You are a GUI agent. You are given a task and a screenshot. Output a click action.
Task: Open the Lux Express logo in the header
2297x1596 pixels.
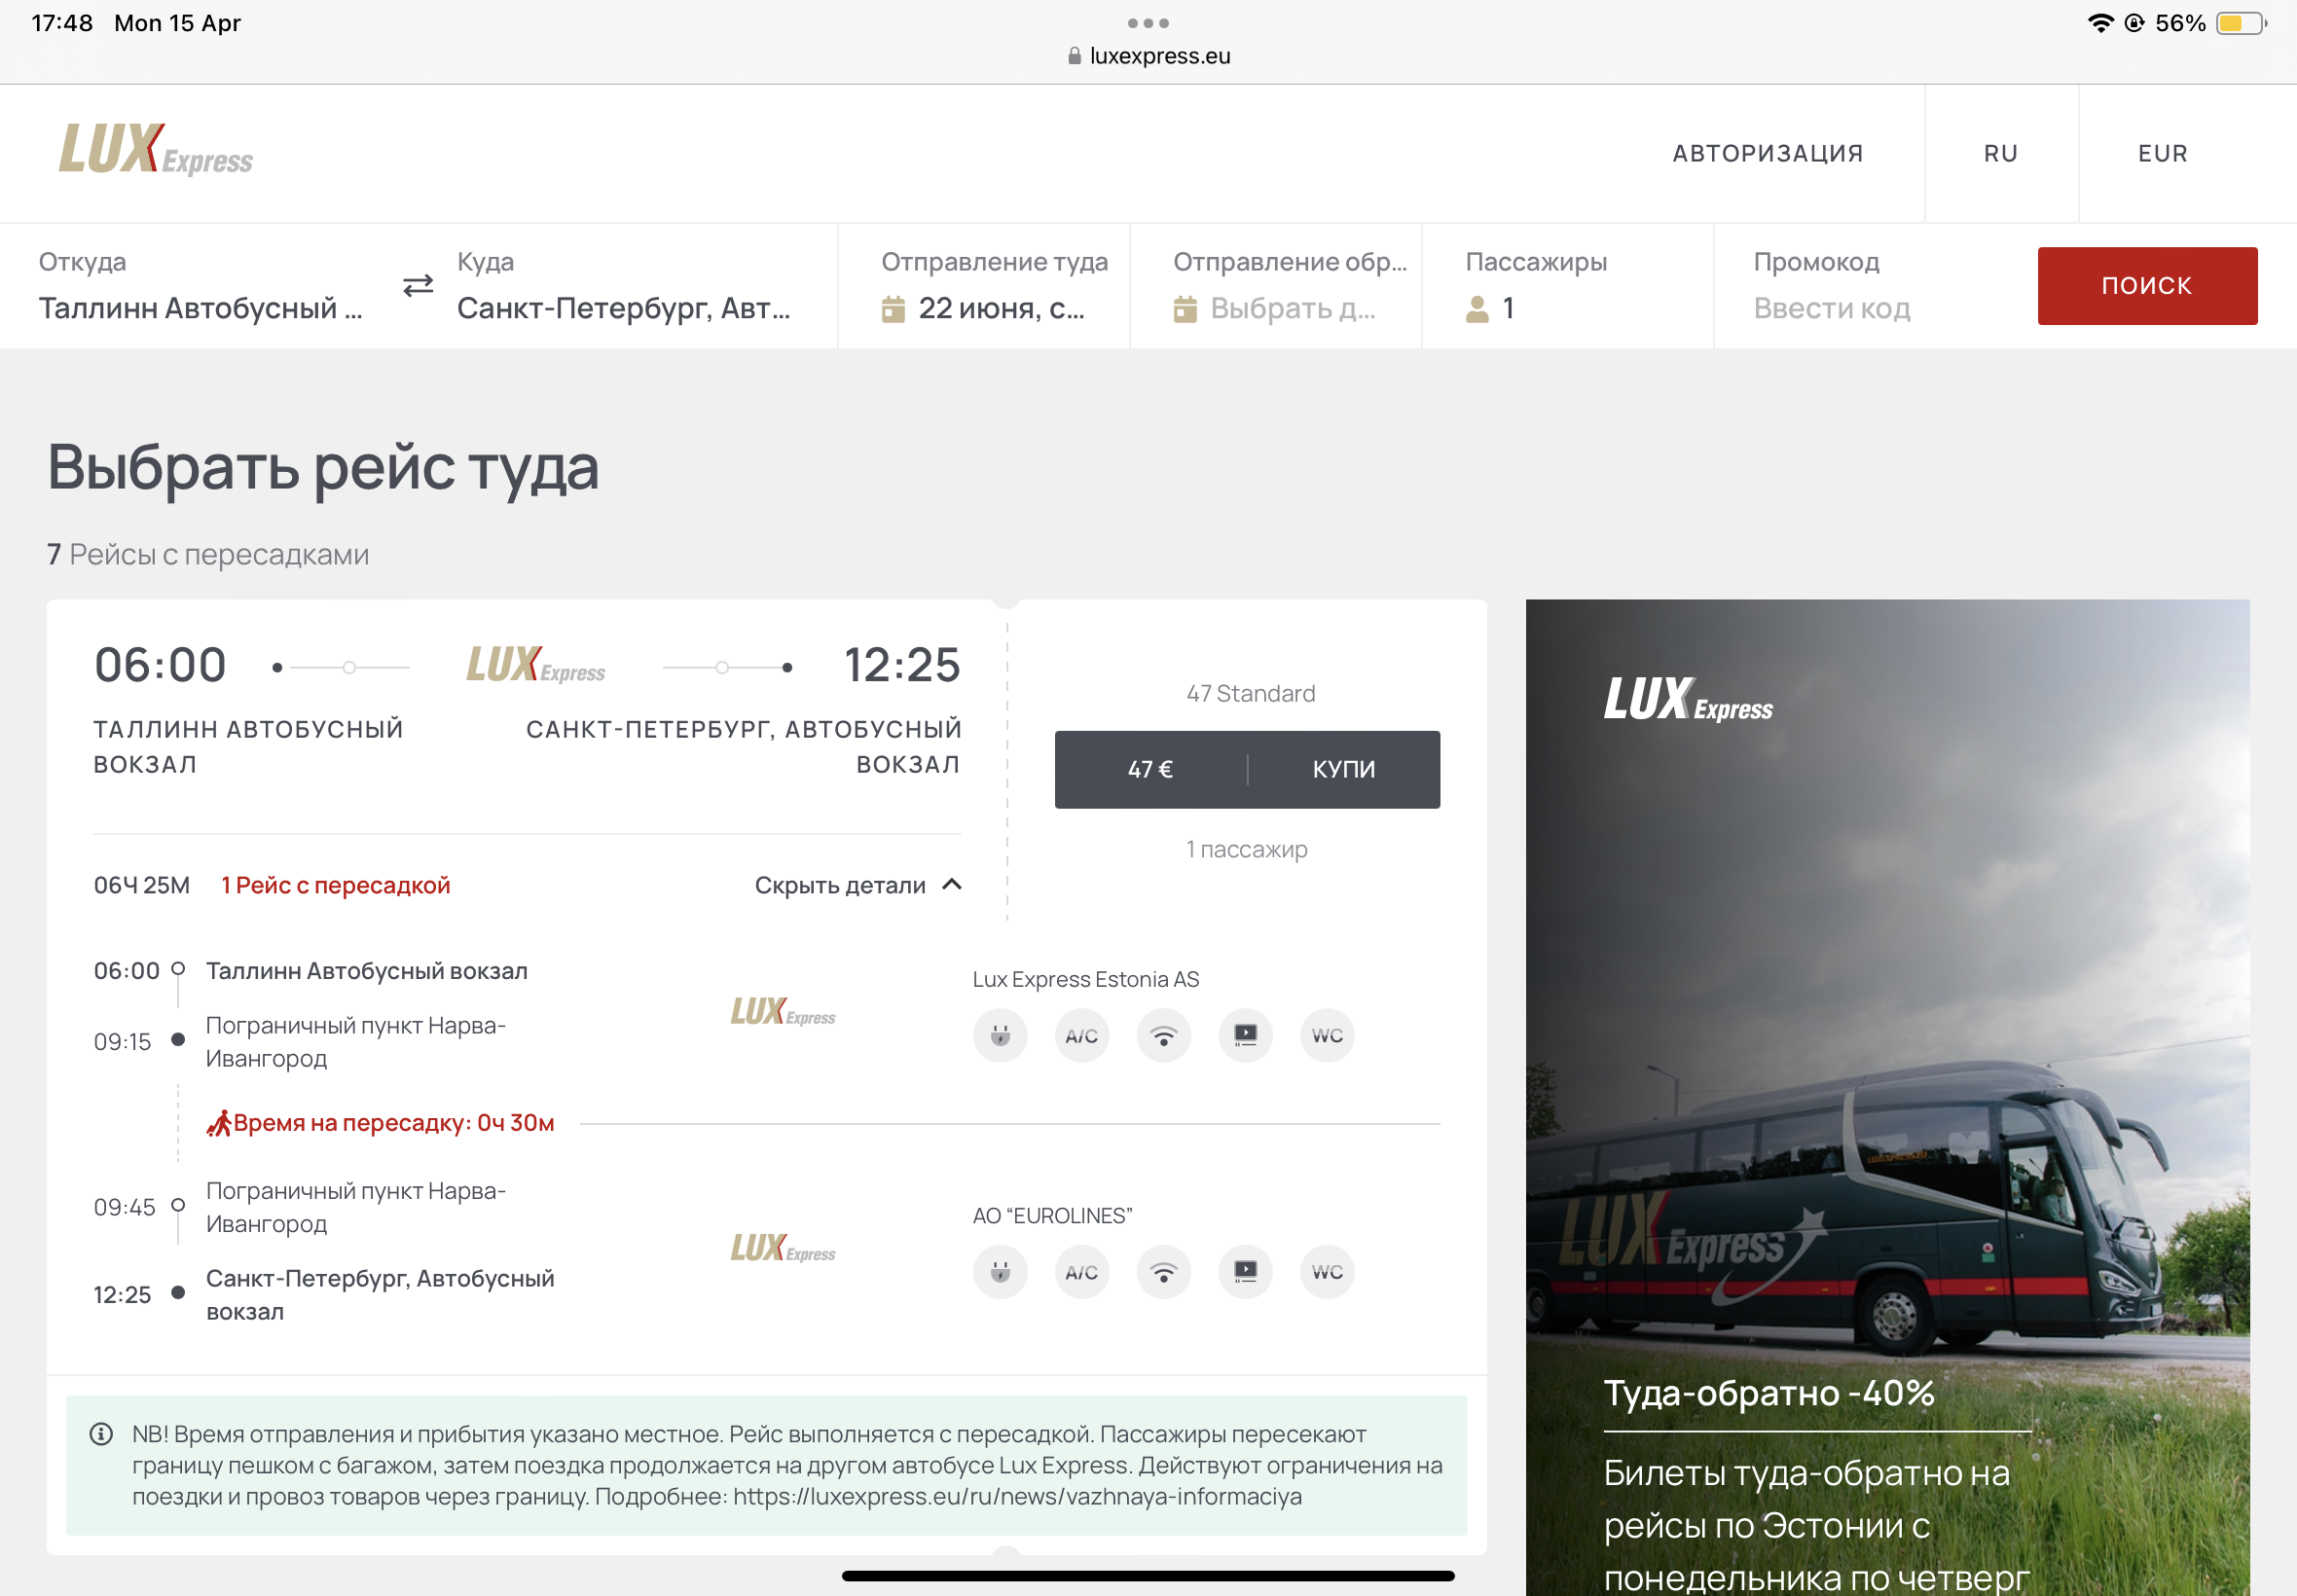[x=156, y=150]
